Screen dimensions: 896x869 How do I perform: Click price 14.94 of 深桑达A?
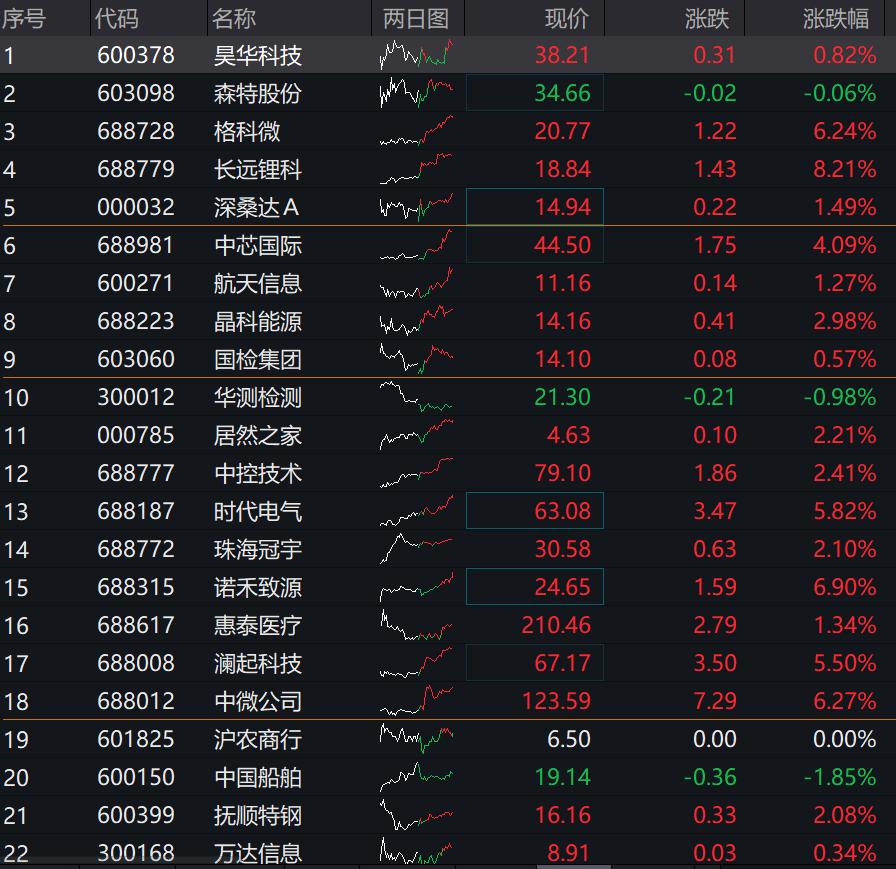(x=562, y=207)
